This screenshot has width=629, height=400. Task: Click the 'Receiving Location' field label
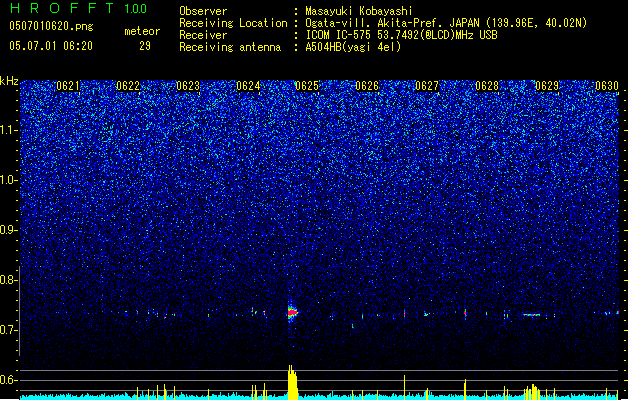click(233, 23)
